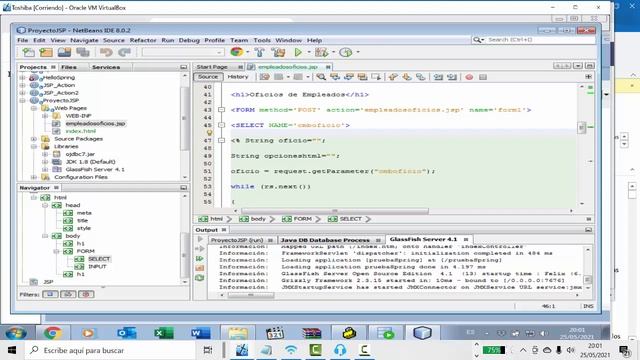Select index.html in Projects tree
640x360 pixels.
click(x=80, y=131)
